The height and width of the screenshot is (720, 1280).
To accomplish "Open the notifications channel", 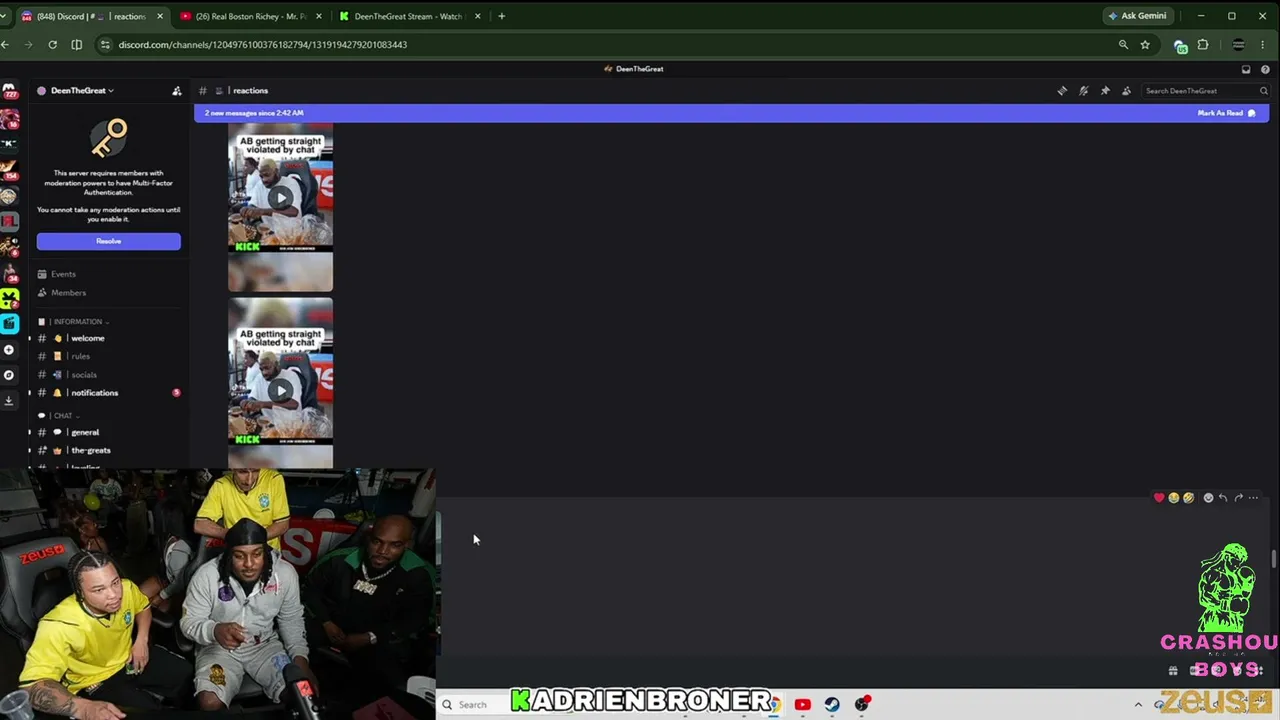I will (x=94, y=393).
